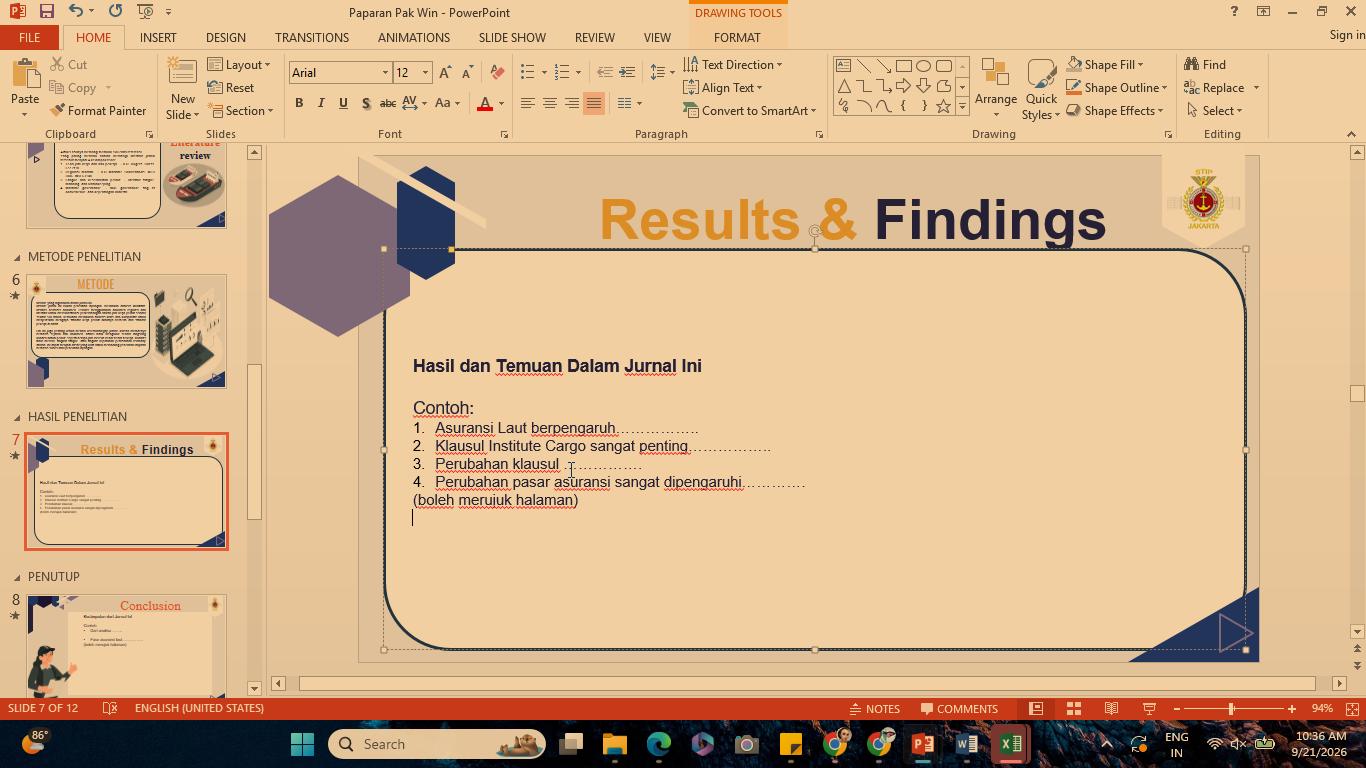Open the FILE menu
The image size is (1366, 768).
[30, 37]
